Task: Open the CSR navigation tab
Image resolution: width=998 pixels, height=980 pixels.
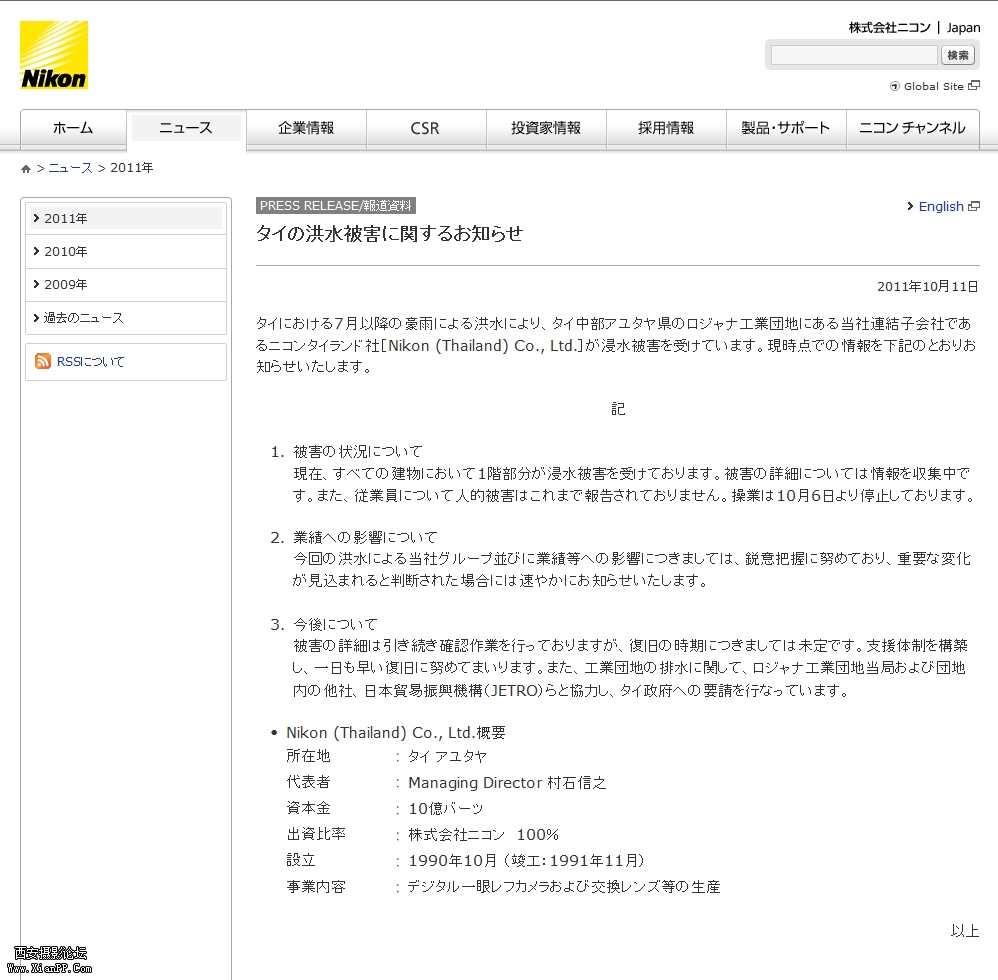Action: 425,128
